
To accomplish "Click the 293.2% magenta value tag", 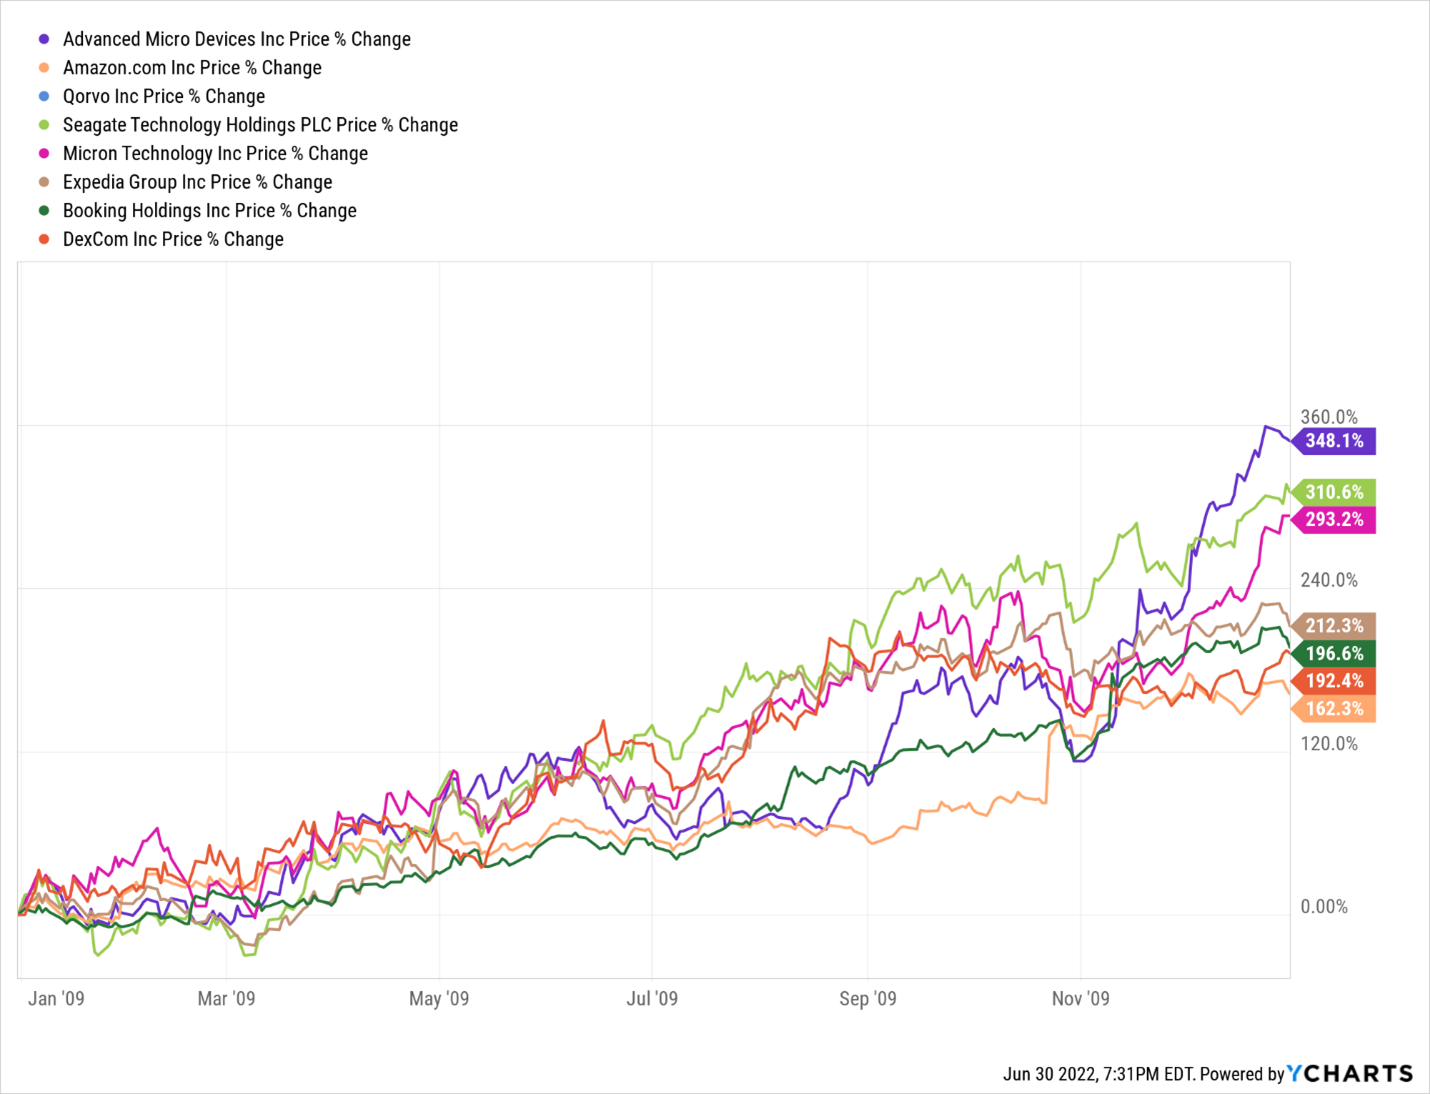I will (x=1334, y=519).
